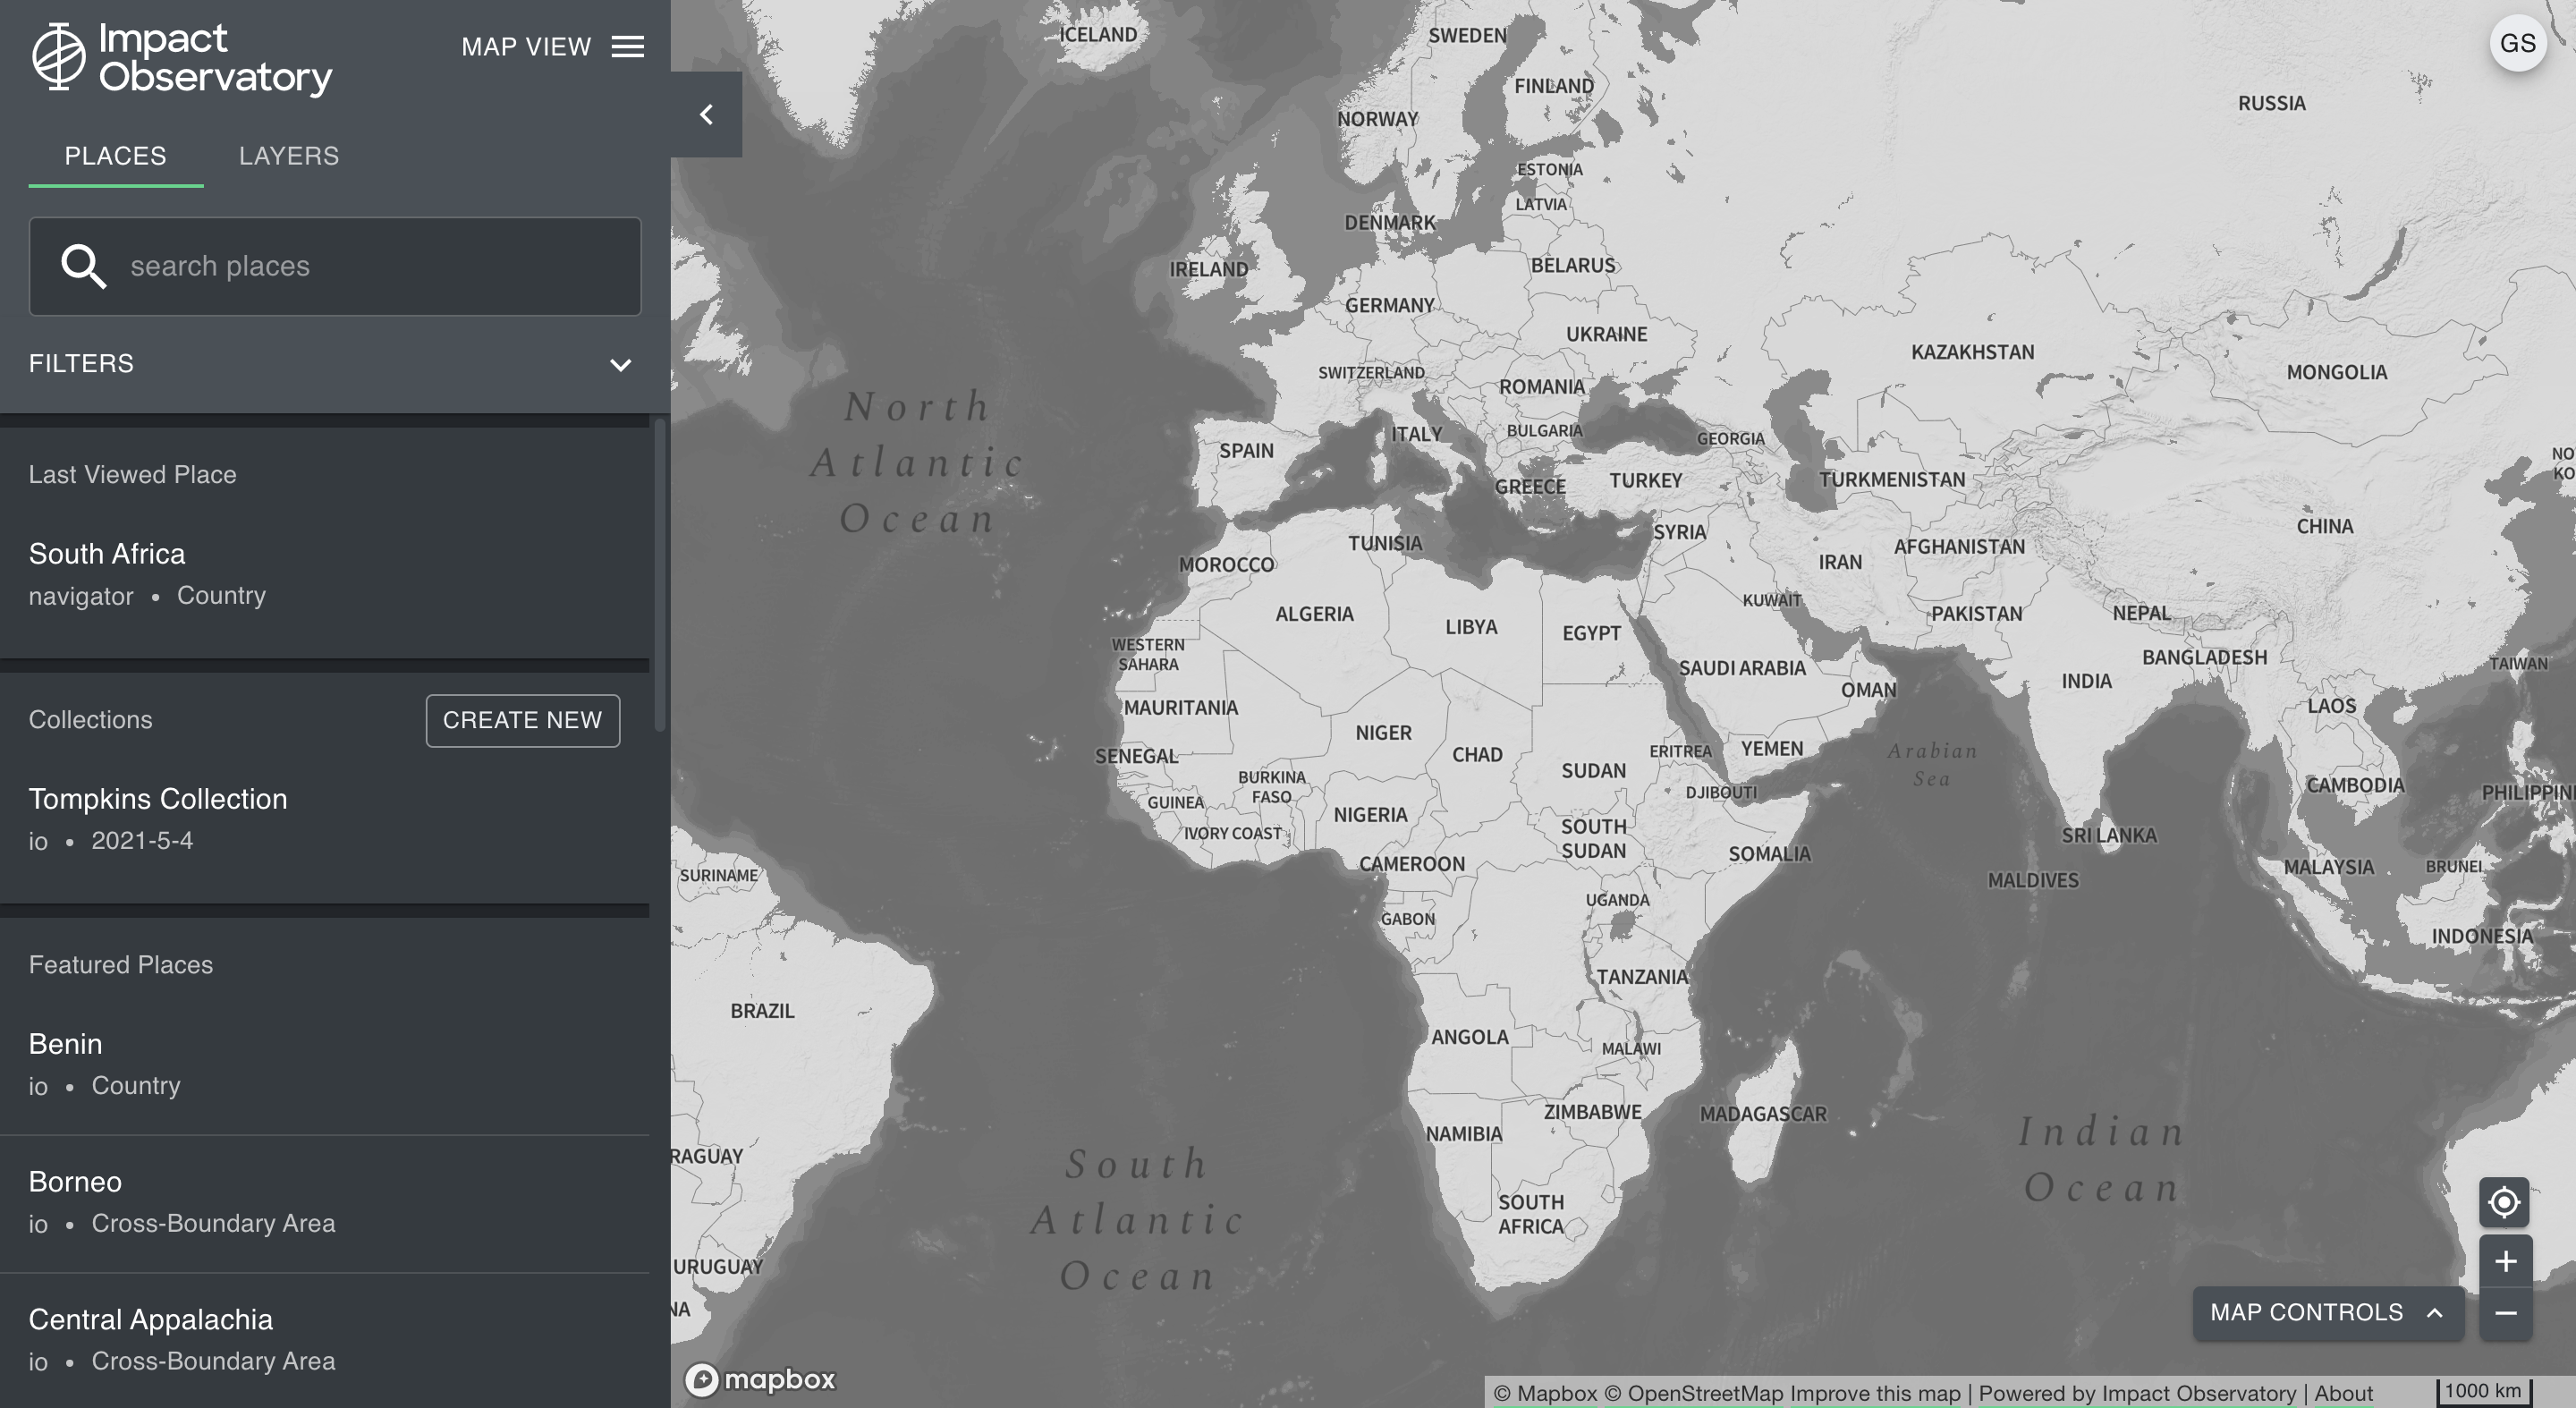Open the Tompkins Collection entry
2576x1408 pixels.
(x=158, y=799)
